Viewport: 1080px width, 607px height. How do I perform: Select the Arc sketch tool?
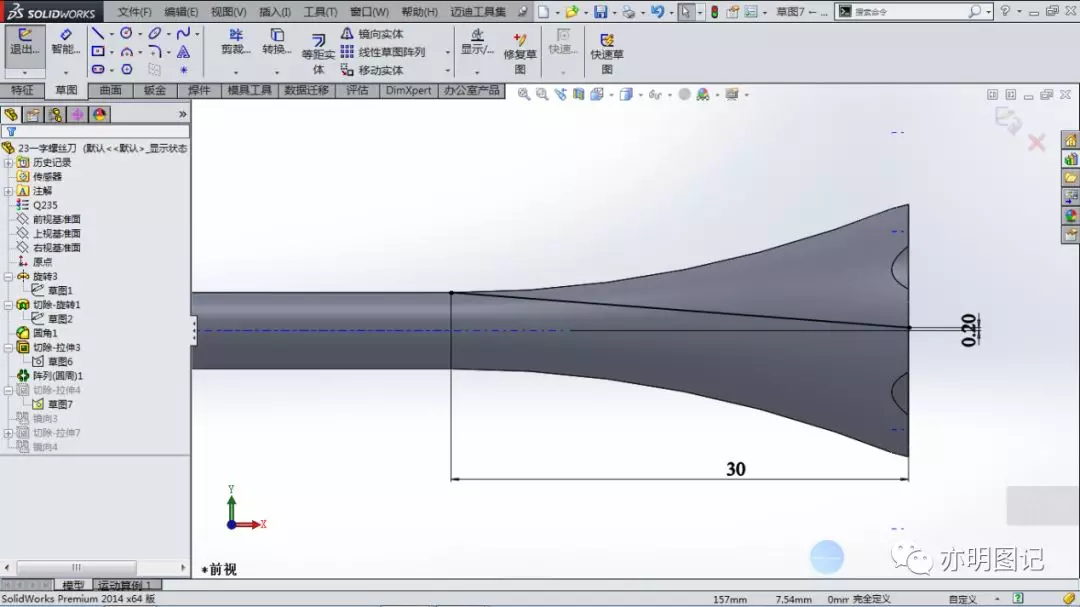[127, 52]
